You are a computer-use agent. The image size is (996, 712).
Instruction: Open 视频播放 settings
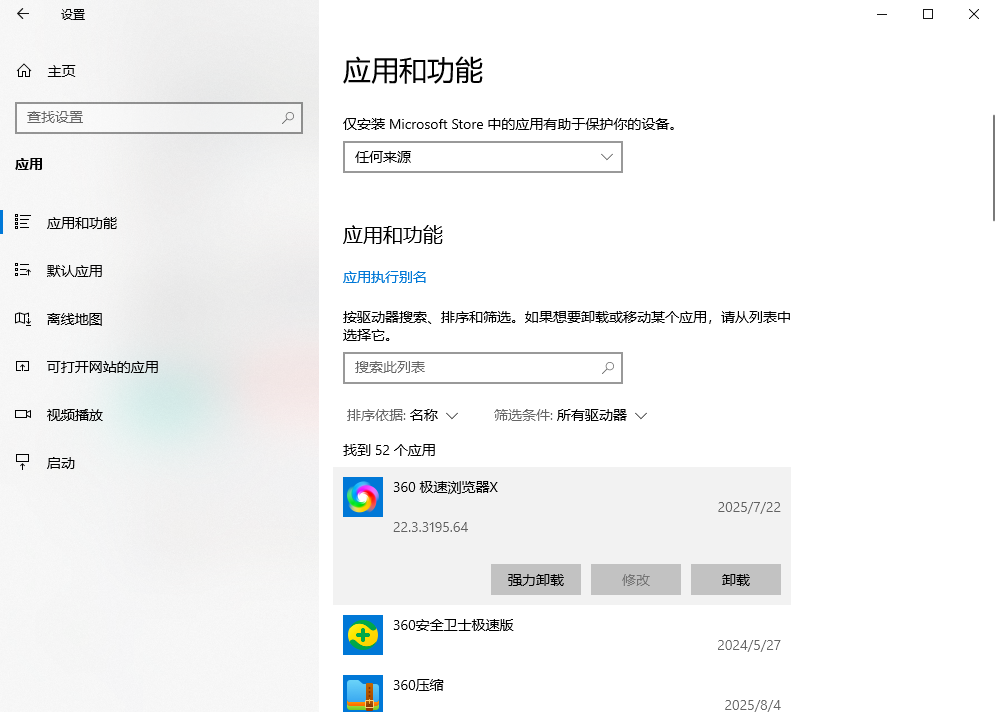click(75, 414)
